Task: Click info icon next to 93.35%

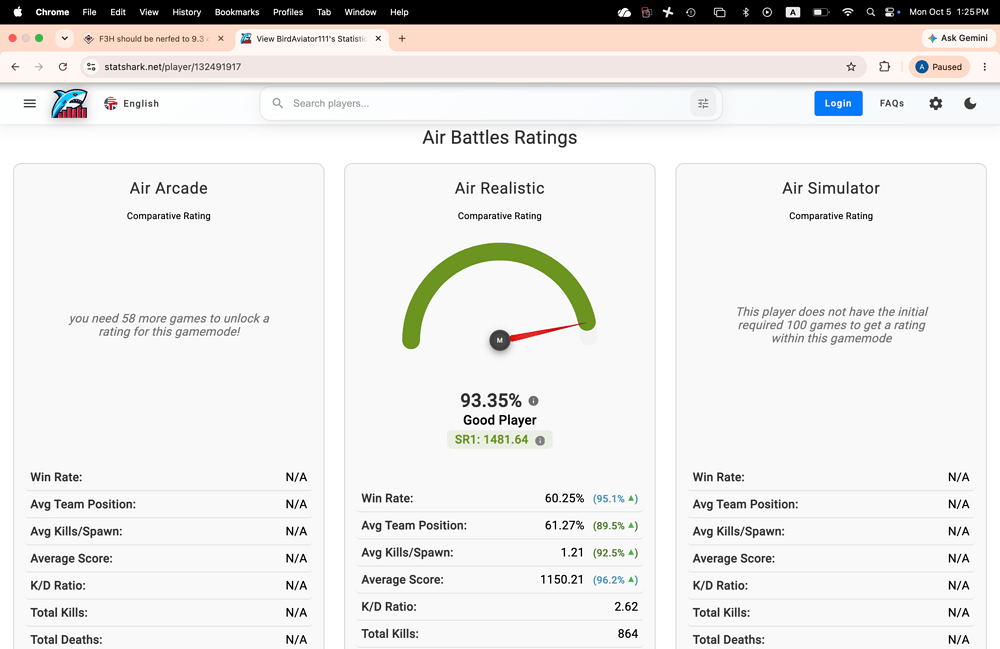Action: click(534, 401)
